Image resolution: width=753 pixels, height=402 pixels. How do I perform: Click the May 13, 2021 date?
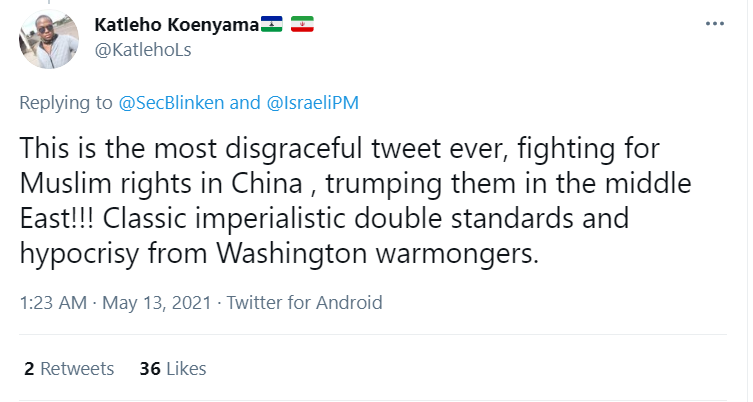click(x=148, y=302)
